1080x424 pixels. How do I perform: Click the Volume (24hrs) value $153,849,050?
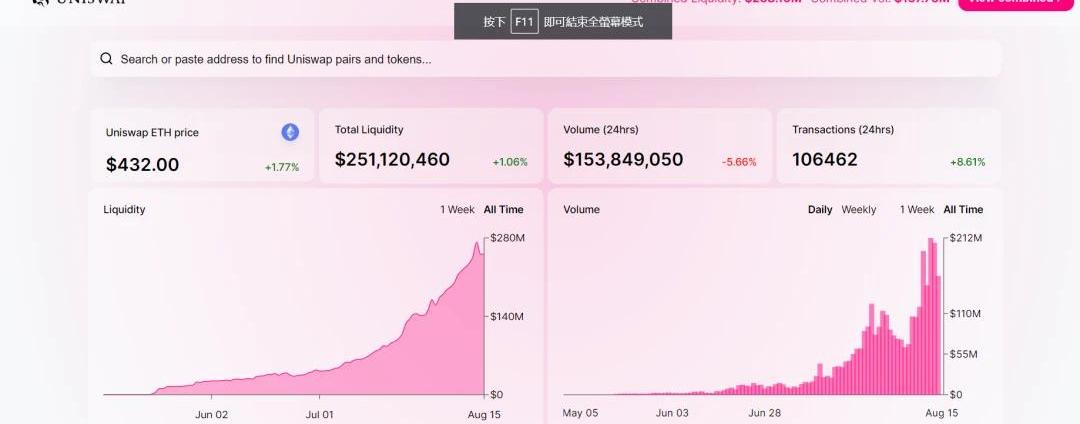click(623, 160)
